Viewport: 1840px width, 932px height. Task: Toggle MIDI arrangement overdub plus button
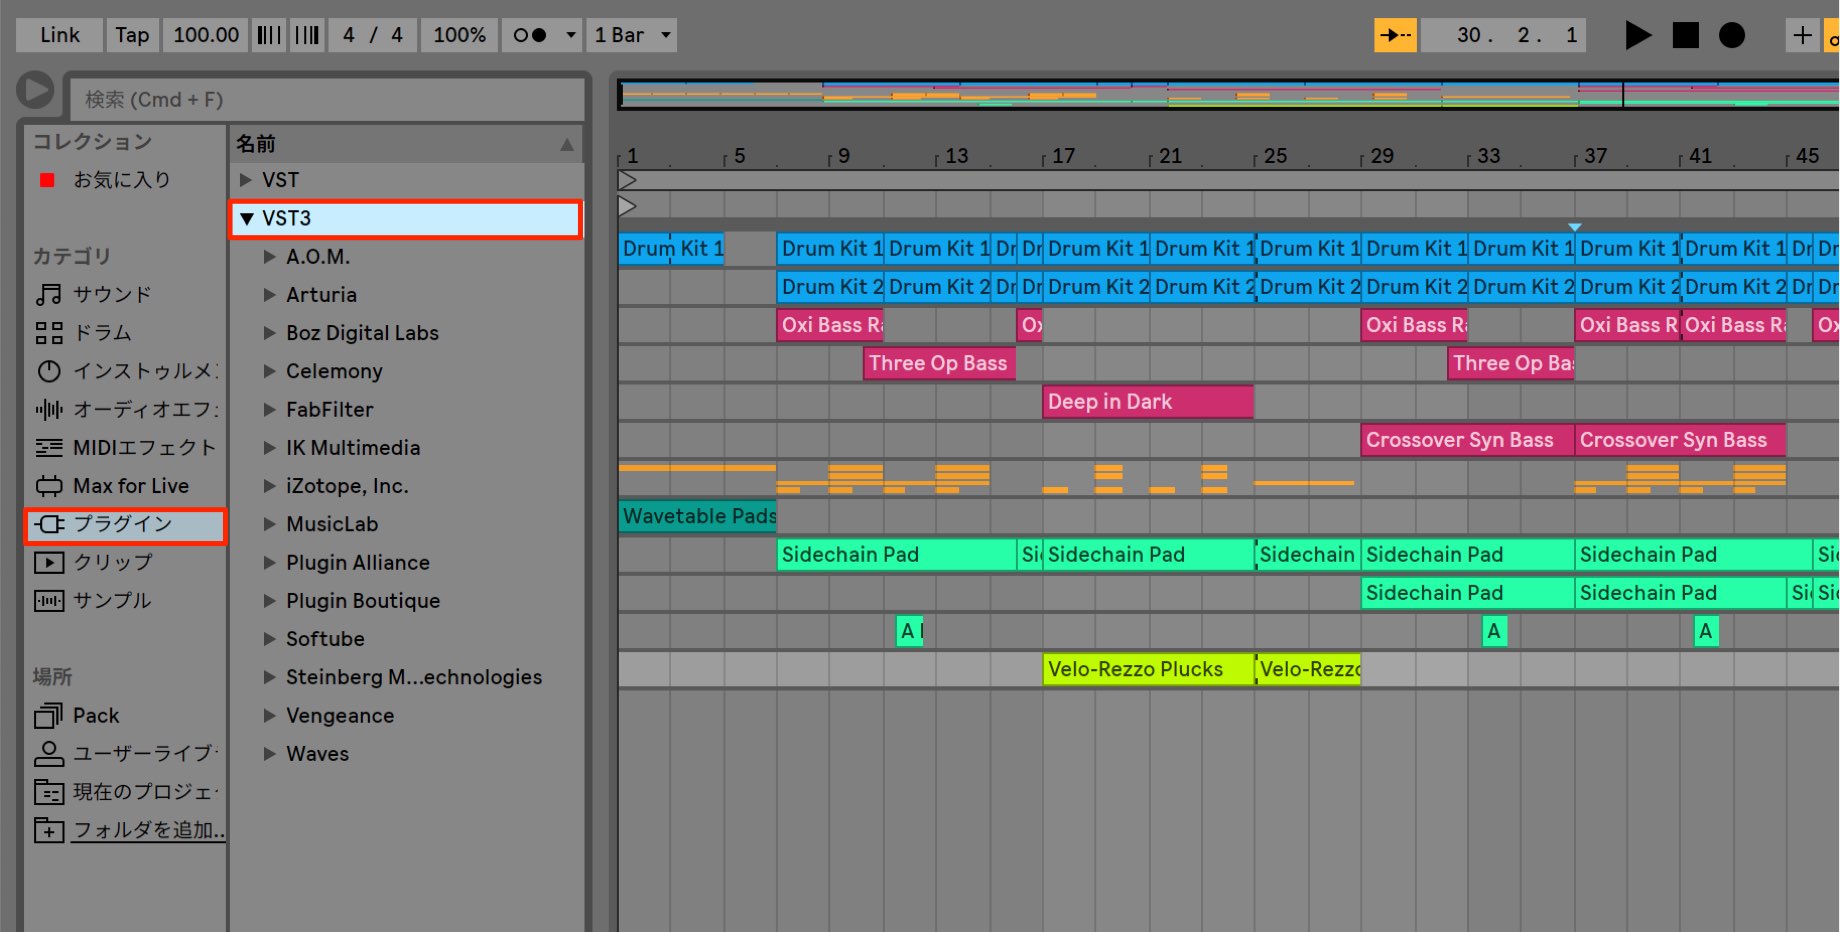(x=1802, y=35)
